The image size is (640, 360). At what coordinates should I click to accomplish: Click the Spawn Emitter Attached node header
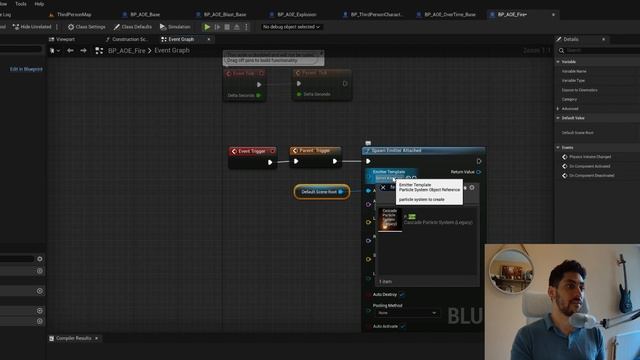(424, 151)
